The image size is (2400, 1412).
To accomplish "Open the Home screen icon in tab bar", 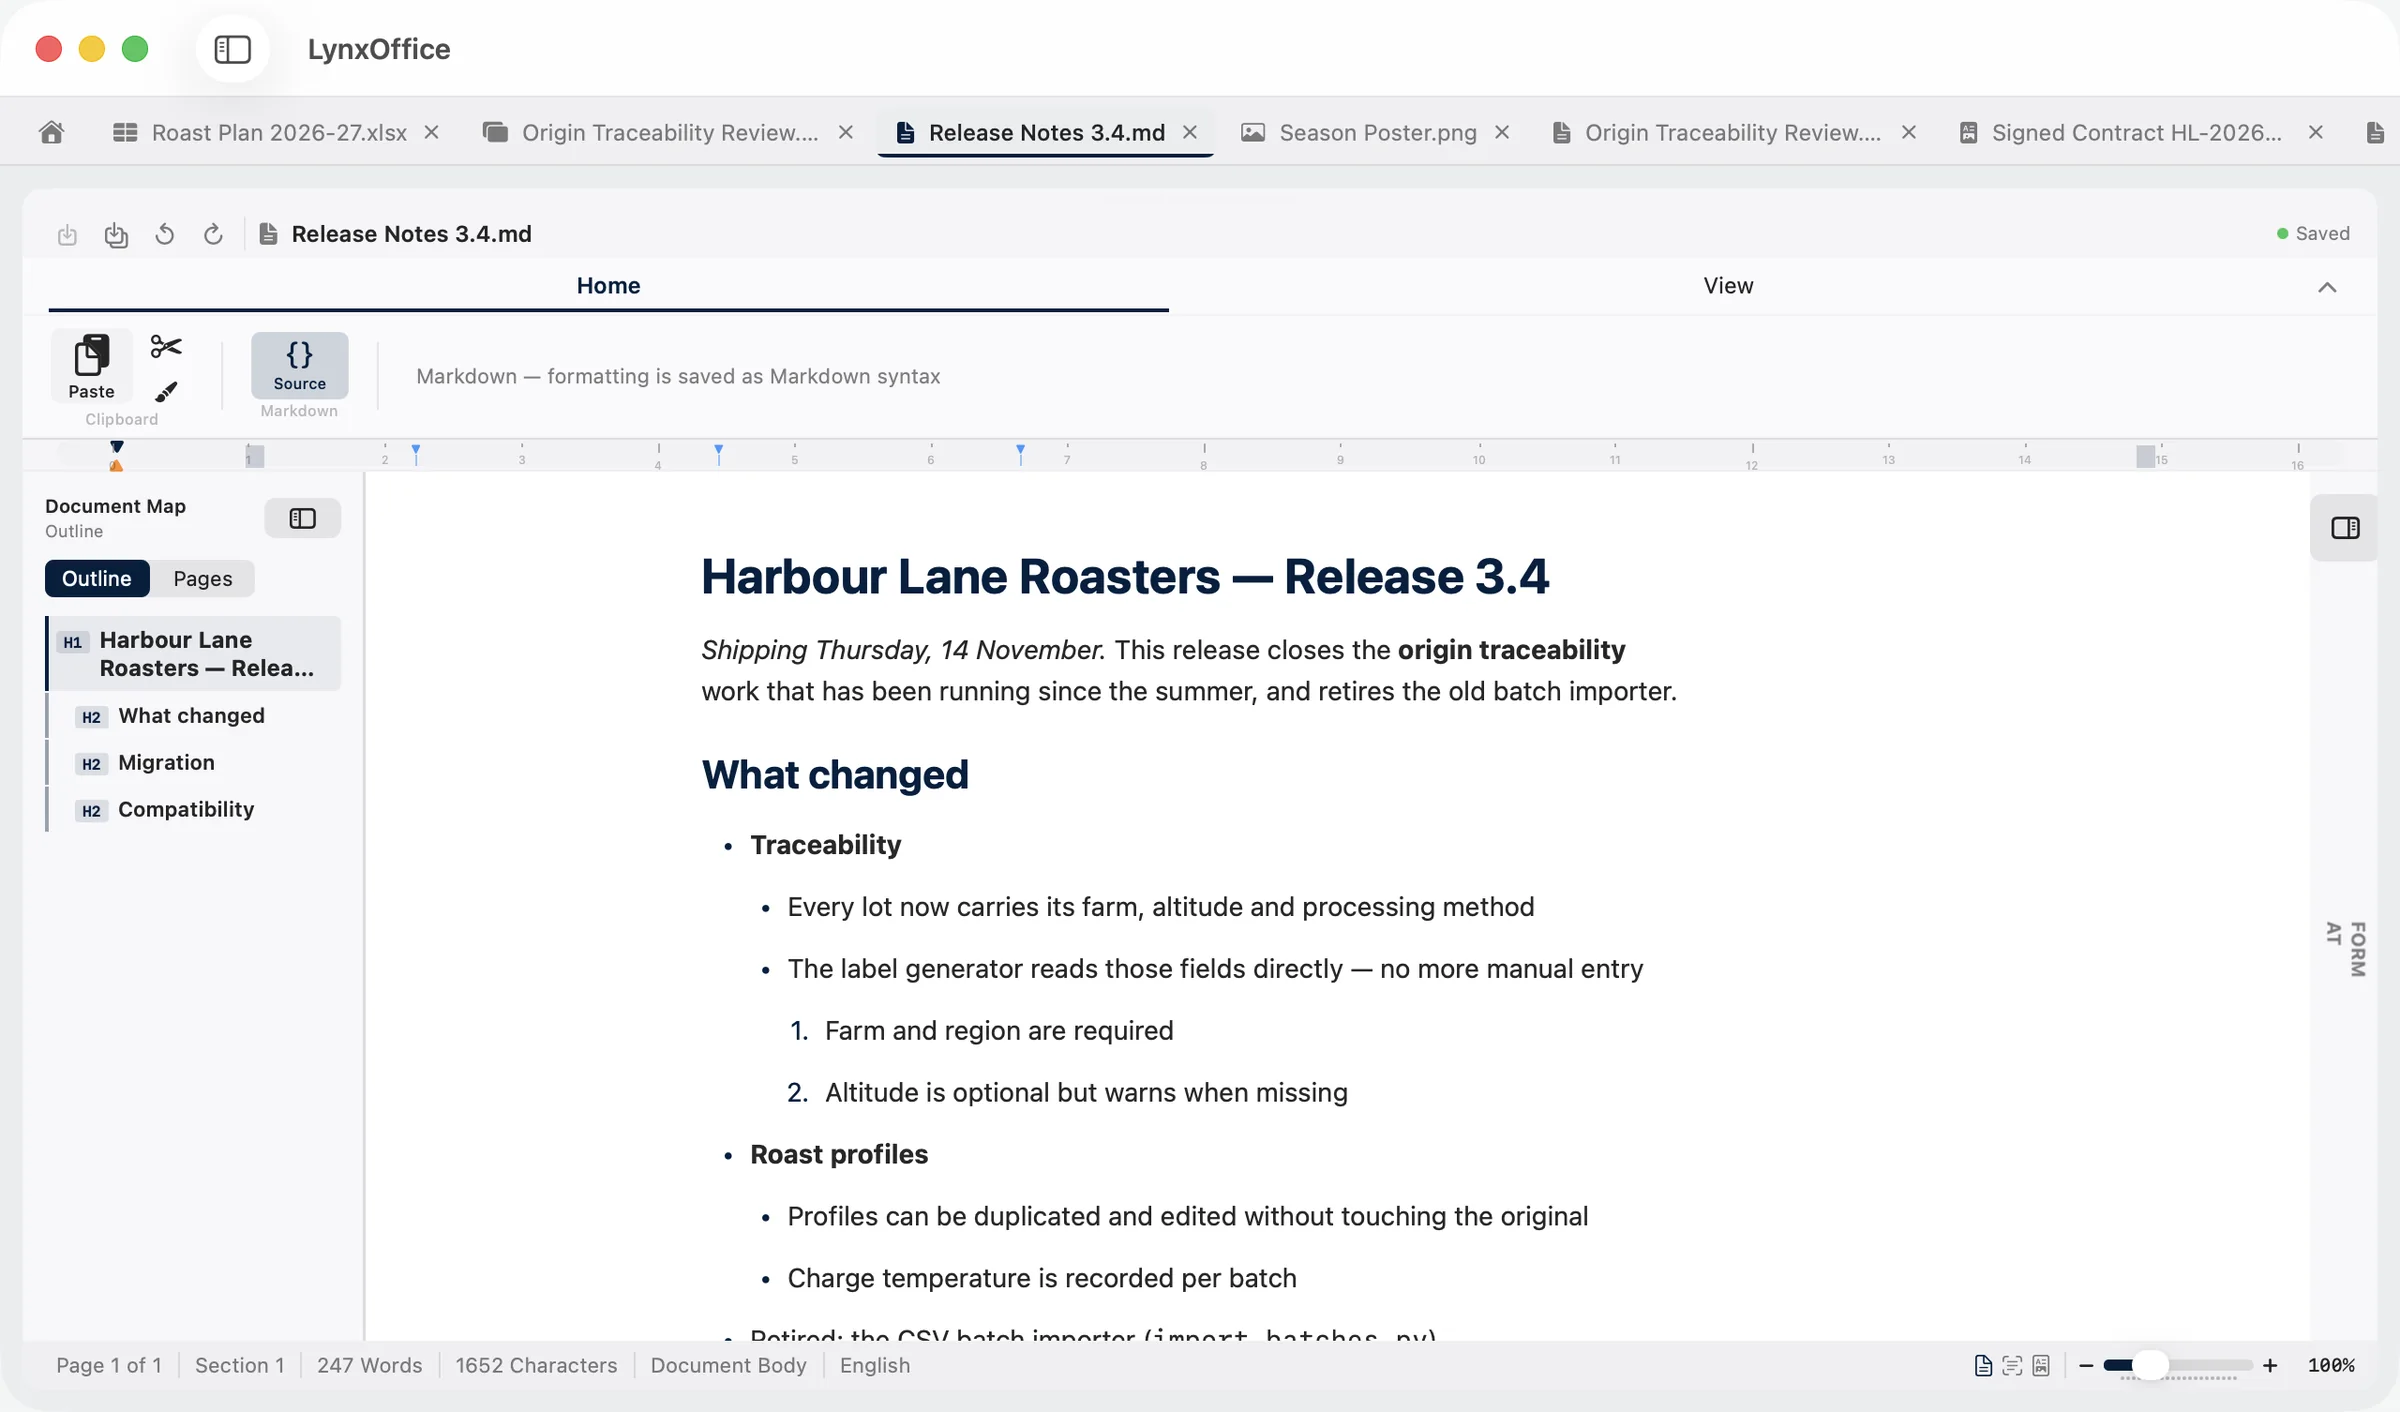I will click(x=52, y=132).
